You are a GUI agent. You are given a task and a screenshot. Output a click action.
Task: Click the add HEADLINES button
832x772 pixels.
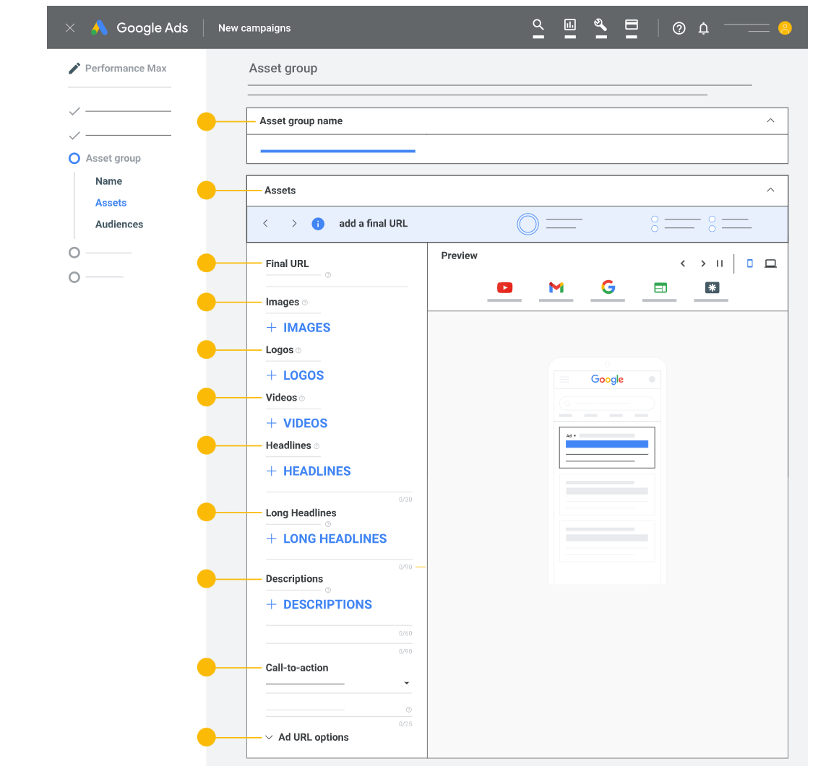coord(308,471)
